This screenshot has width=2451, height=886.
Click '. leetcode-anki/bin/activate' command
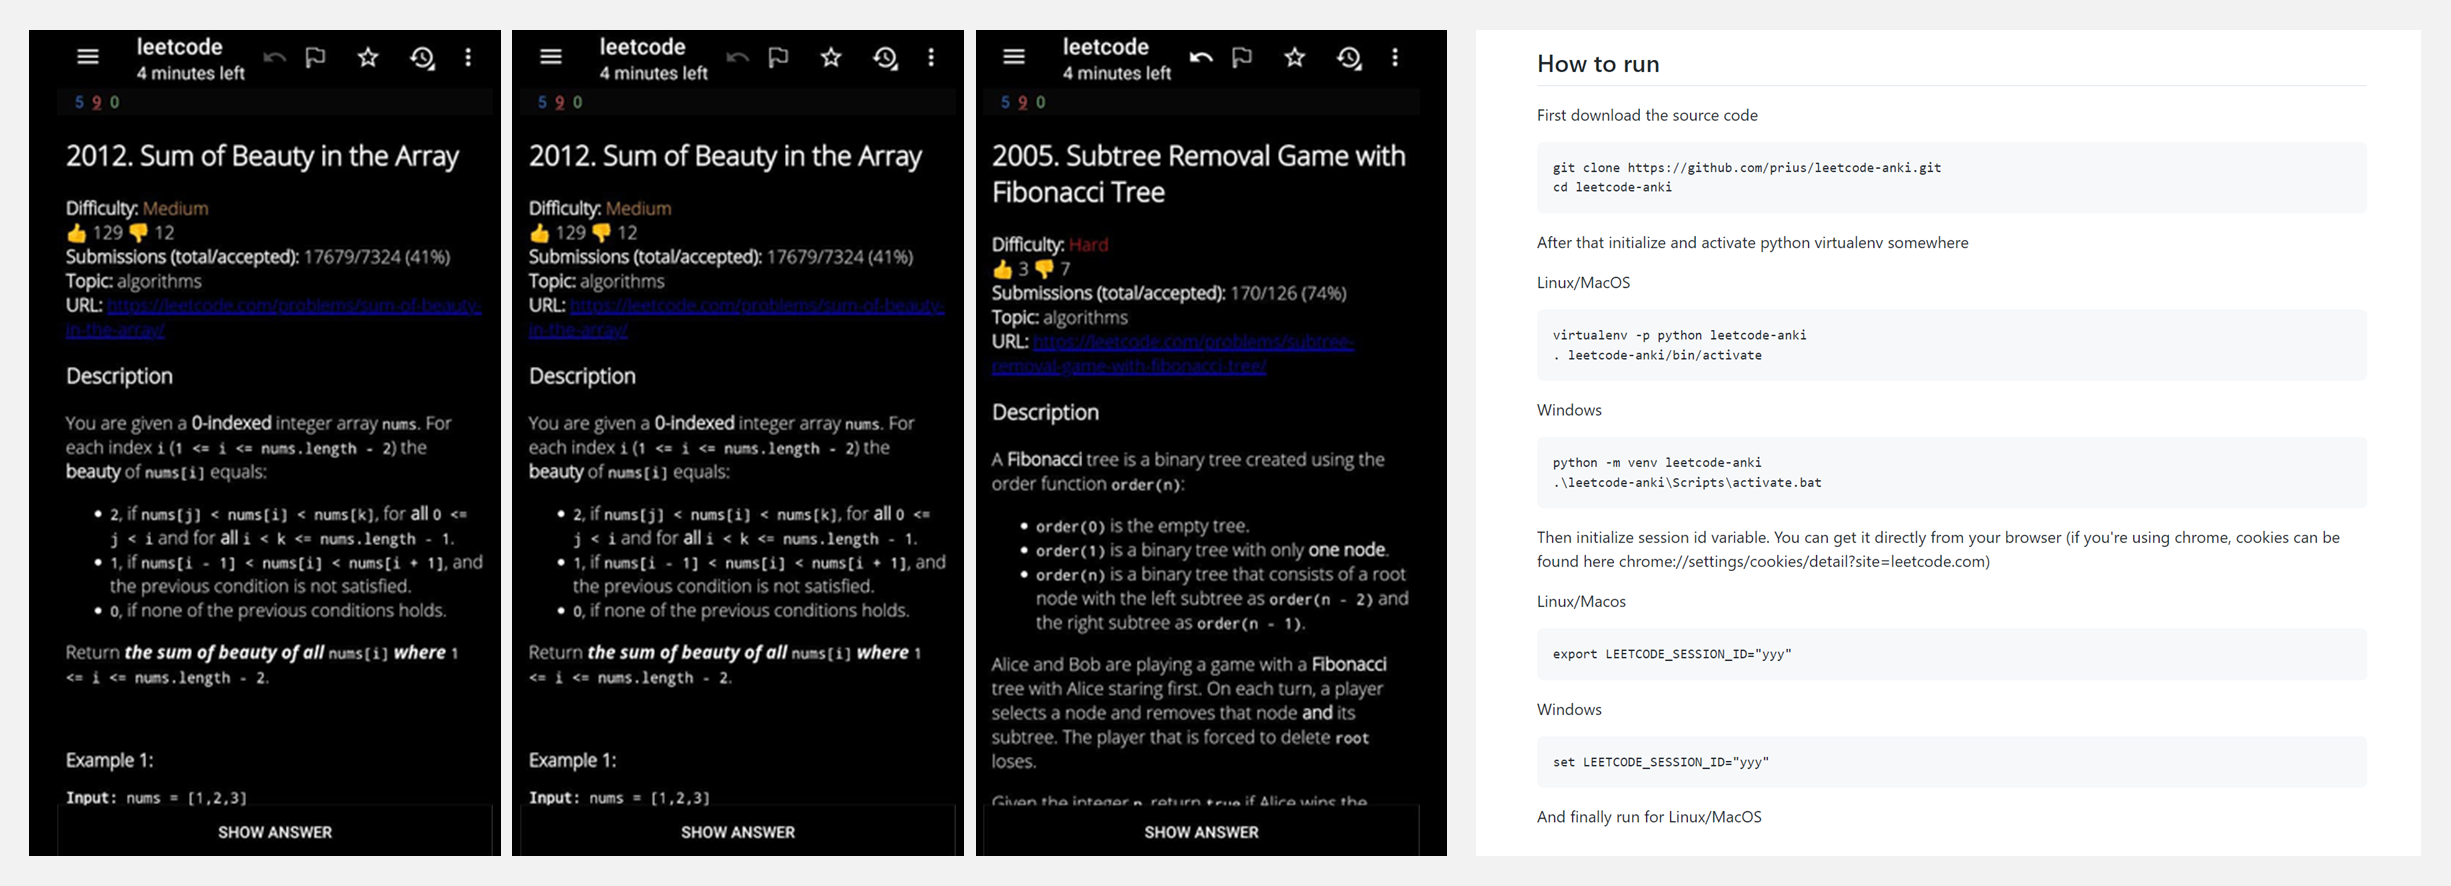coord(1657,355)
